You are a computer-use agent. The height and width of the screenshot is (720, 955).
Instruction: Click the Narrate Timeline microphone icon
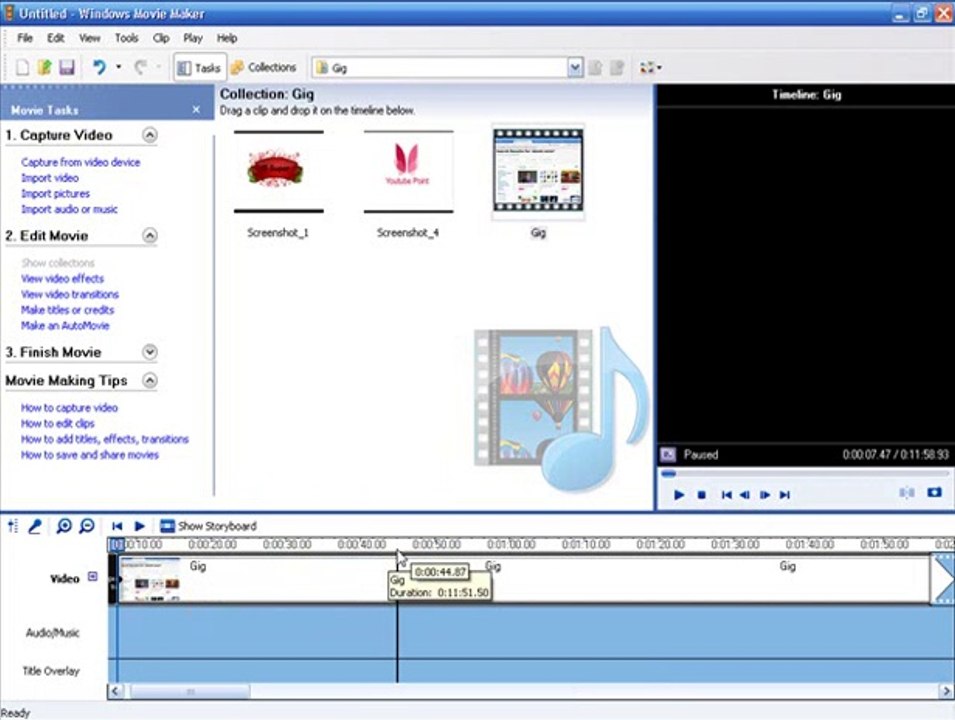(35, 526)
